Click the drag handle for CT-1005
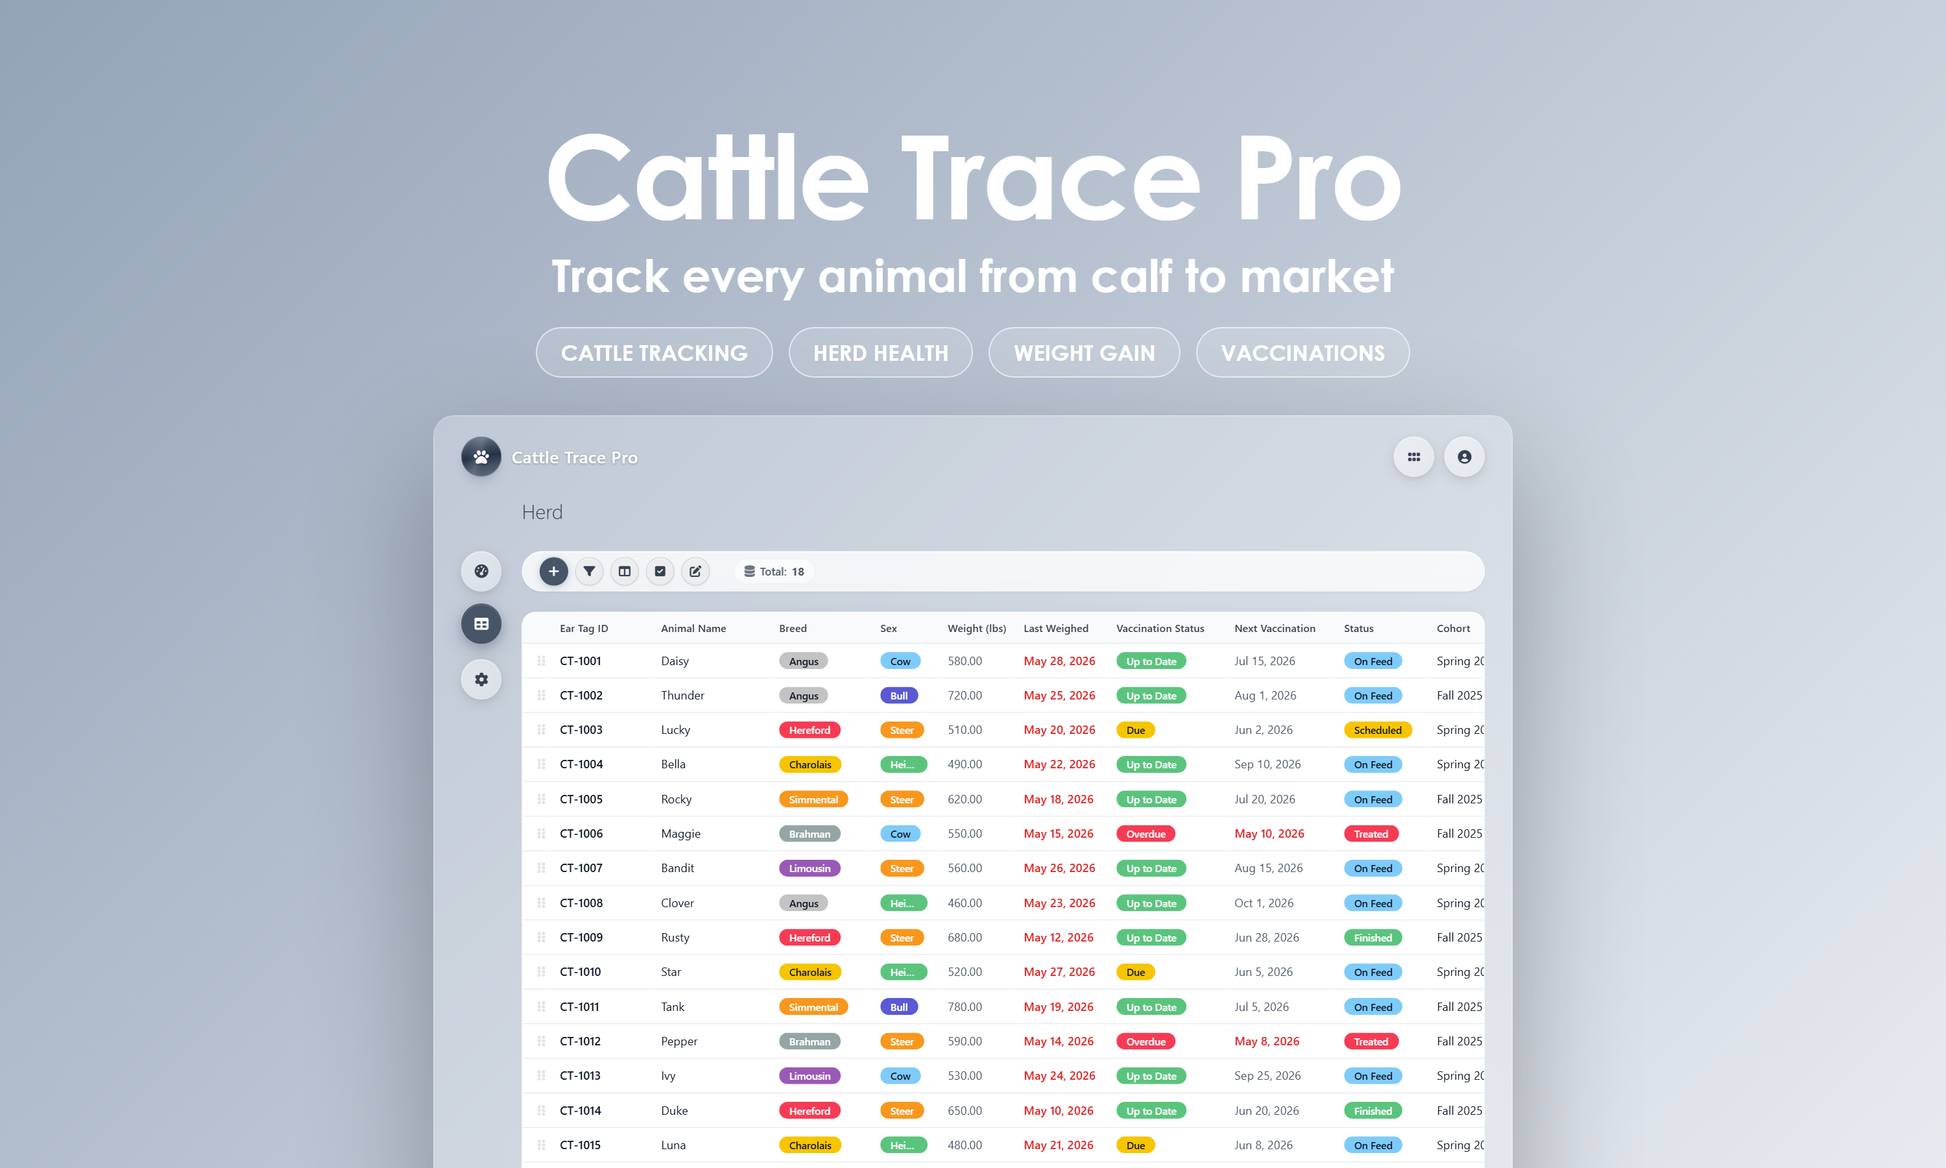This screenshot has height=1168, width=1946. 541,799
